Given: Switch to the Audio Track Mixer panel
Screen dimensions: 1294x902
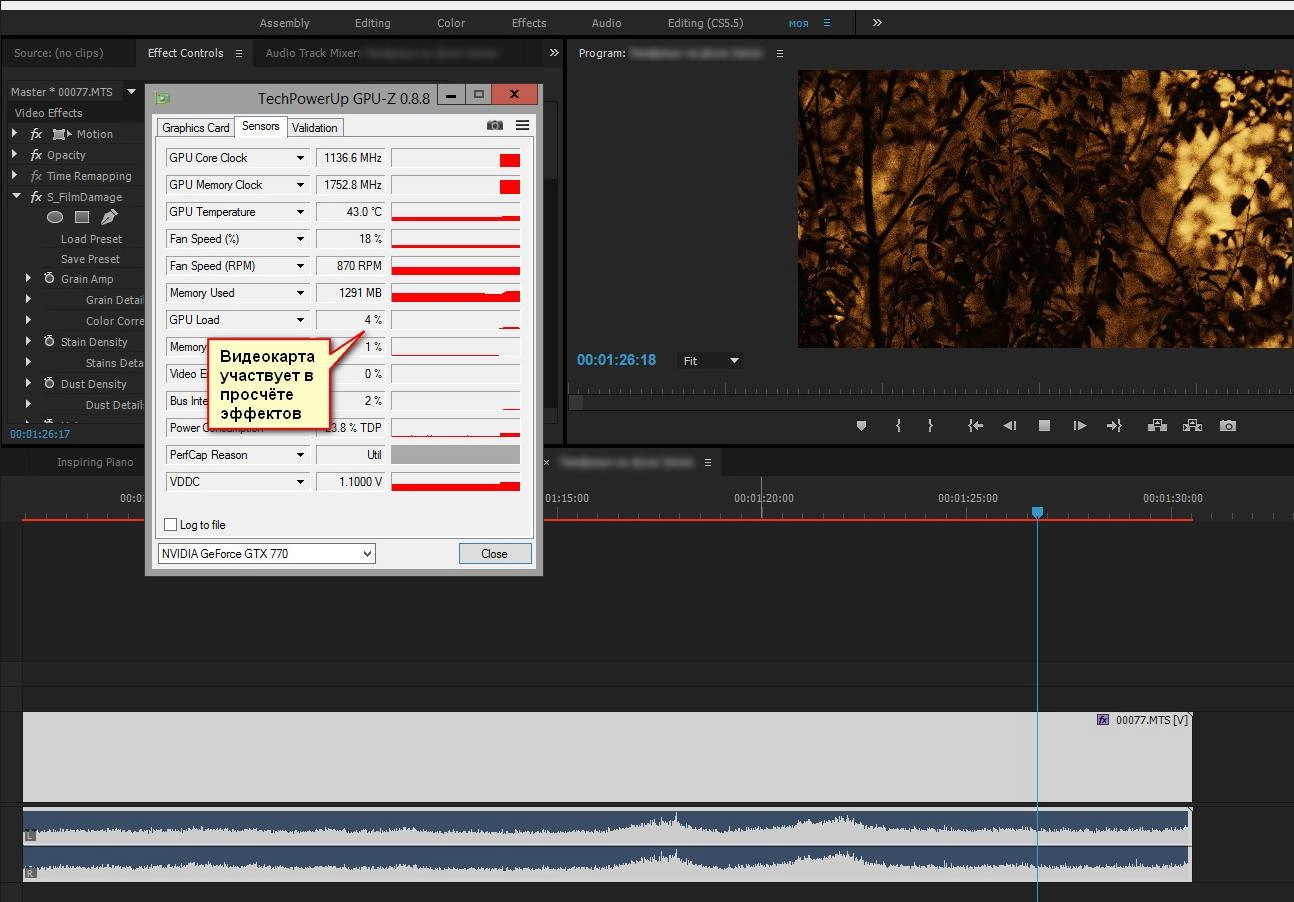Looking at the screenshot, I should pos(312,53).
